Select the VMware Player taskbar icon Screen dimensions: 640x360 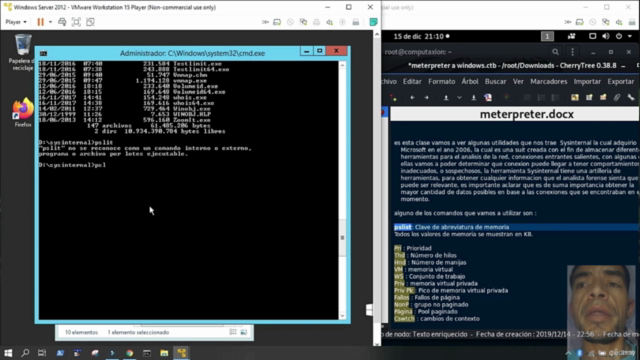coord(182,353)
